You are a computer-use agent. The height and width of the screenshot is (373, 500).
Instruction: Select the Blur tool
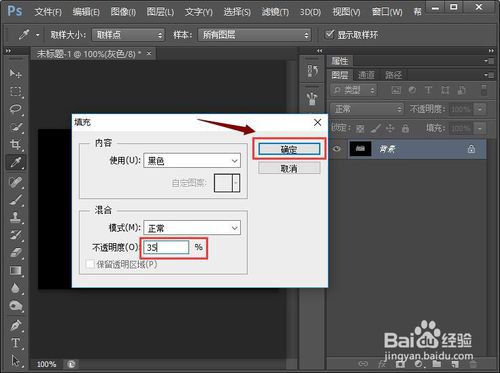[15, 288]
